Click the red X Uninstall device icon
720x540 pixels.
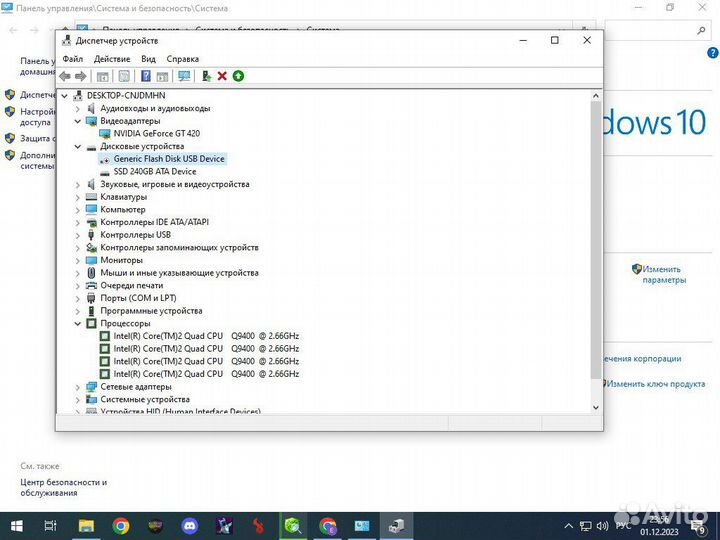(x=222, y=76)
